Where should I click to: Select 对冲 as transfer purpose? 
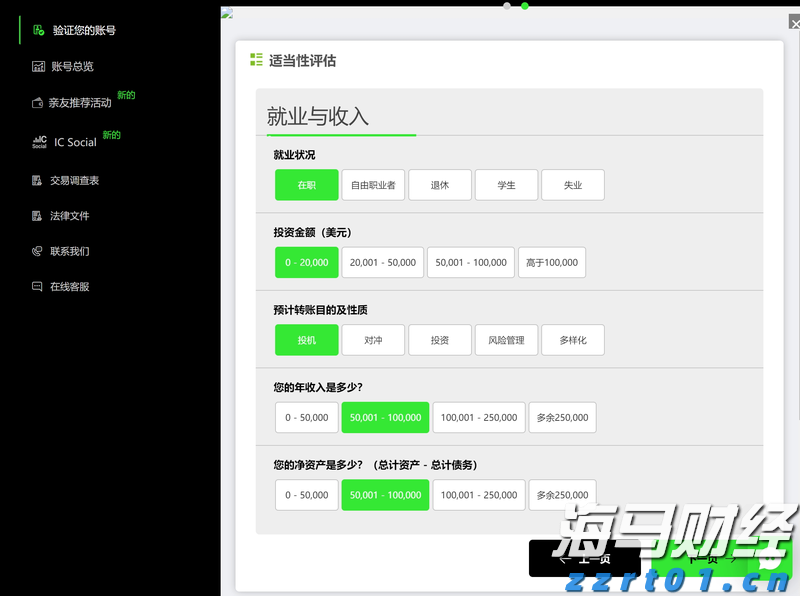[373, 340]
